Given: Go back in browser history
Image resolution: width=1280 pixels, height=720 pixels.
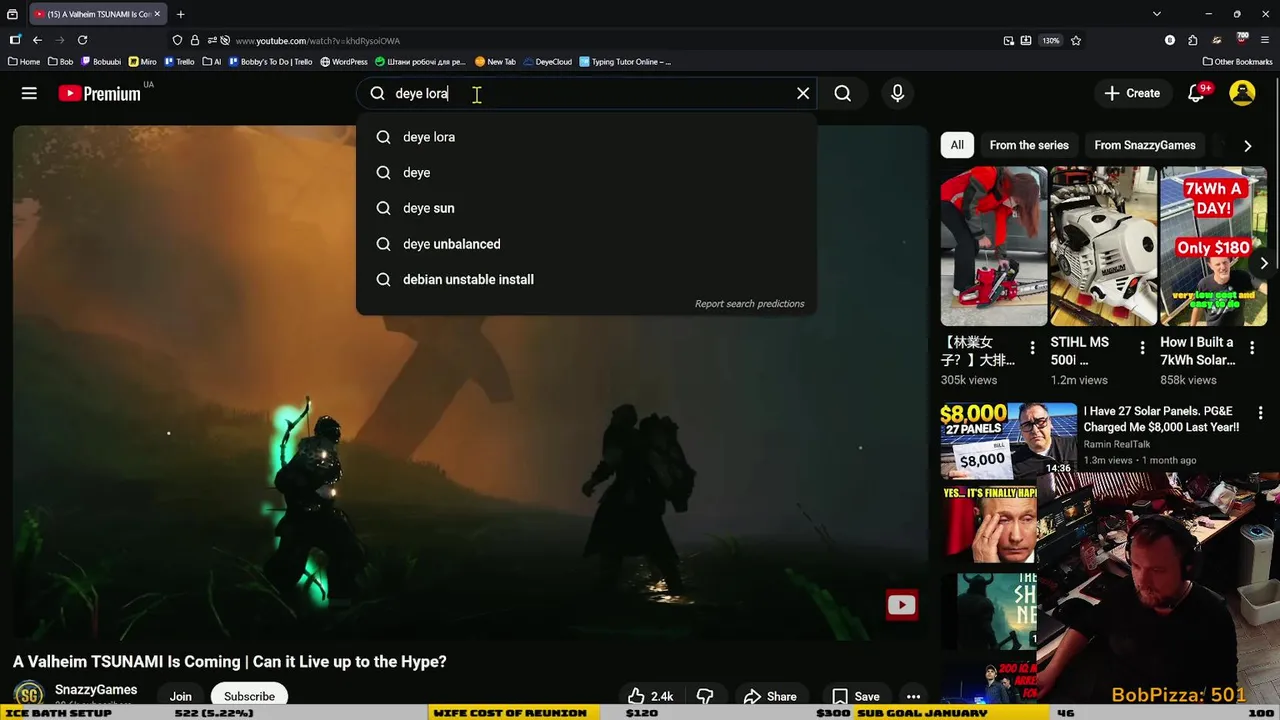Looking at the screenshot, I should coord(37,40).
